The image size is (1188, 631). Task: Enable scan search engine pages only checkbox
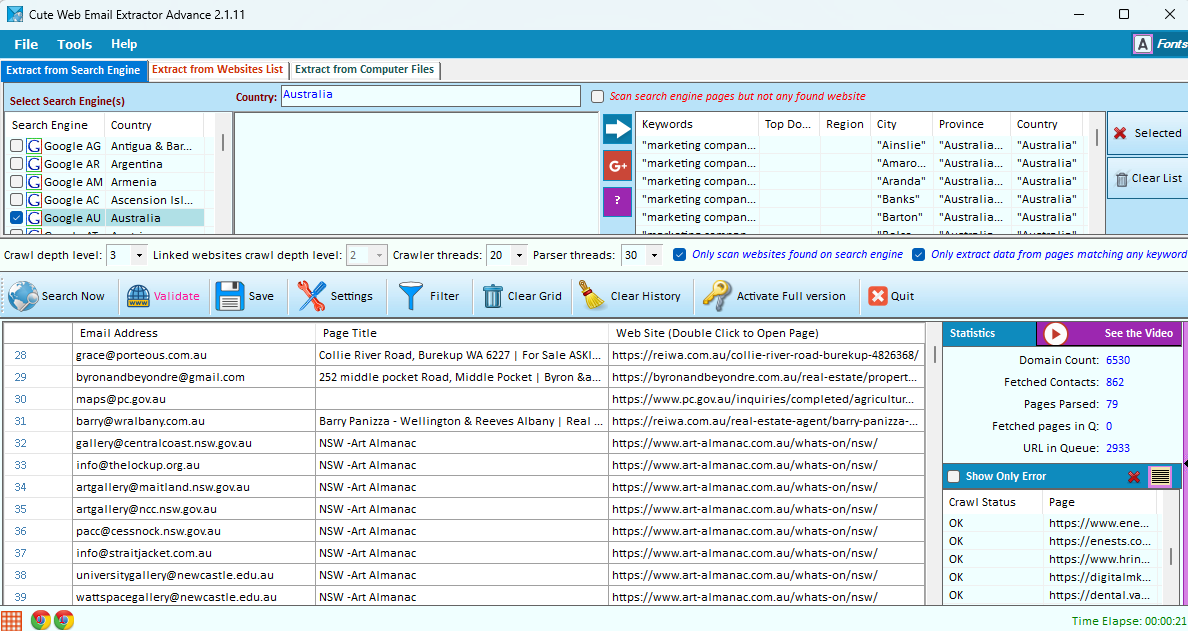pos(598,97)
